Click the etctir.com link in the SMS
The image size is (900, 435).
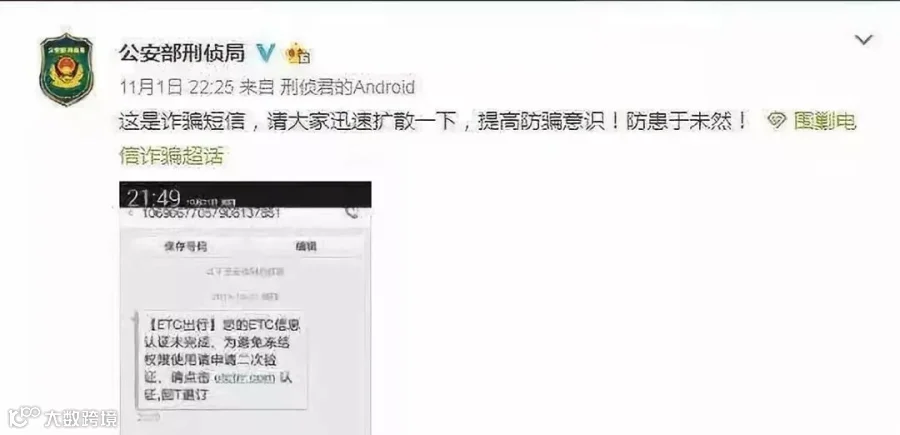pyautogui.click(x=244, y=379)
